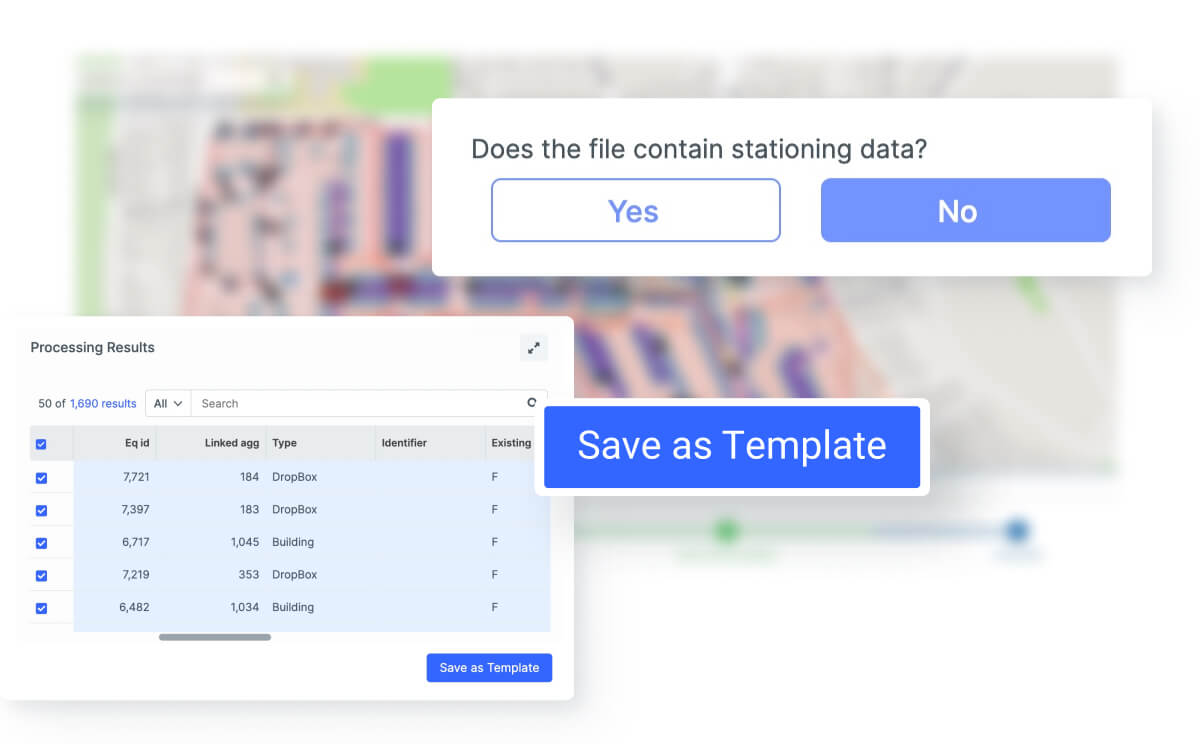Expand the Processing Results panel to fullscreen

(x=533, y=347)
